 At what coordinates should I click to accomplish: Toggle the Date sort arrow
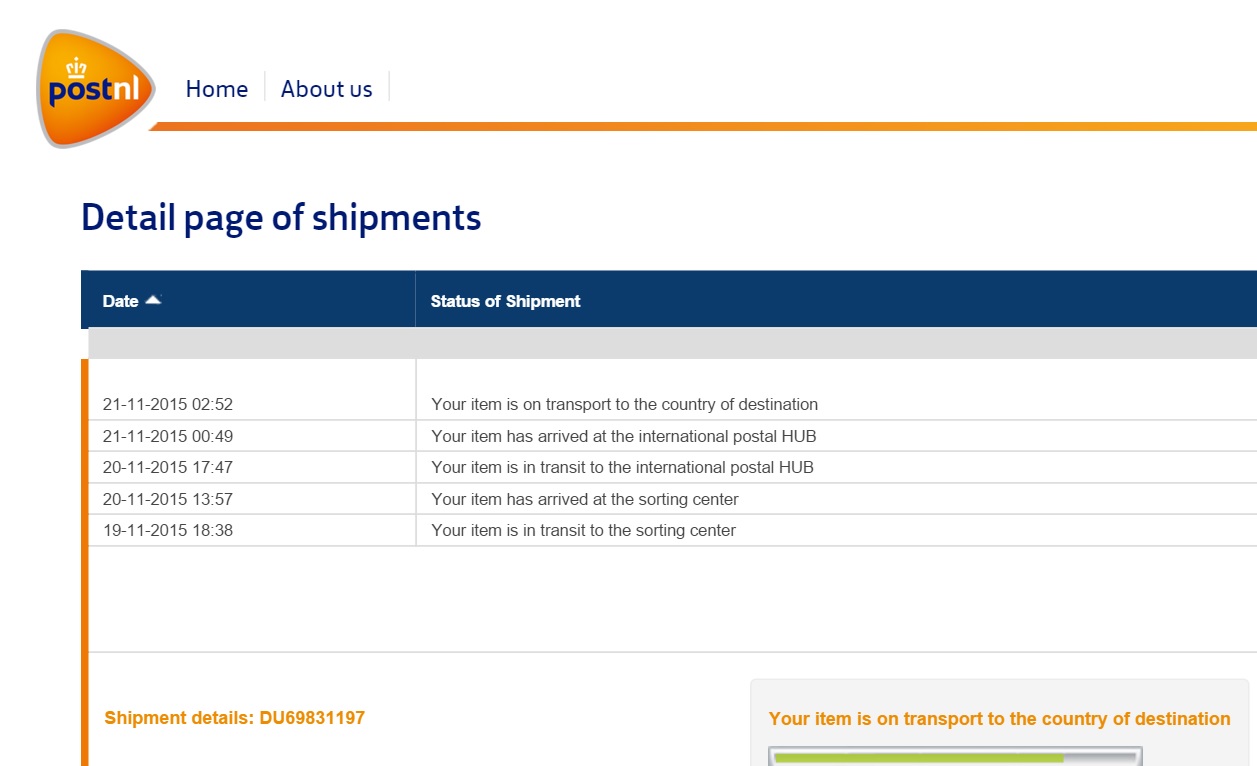pos(153,300)
